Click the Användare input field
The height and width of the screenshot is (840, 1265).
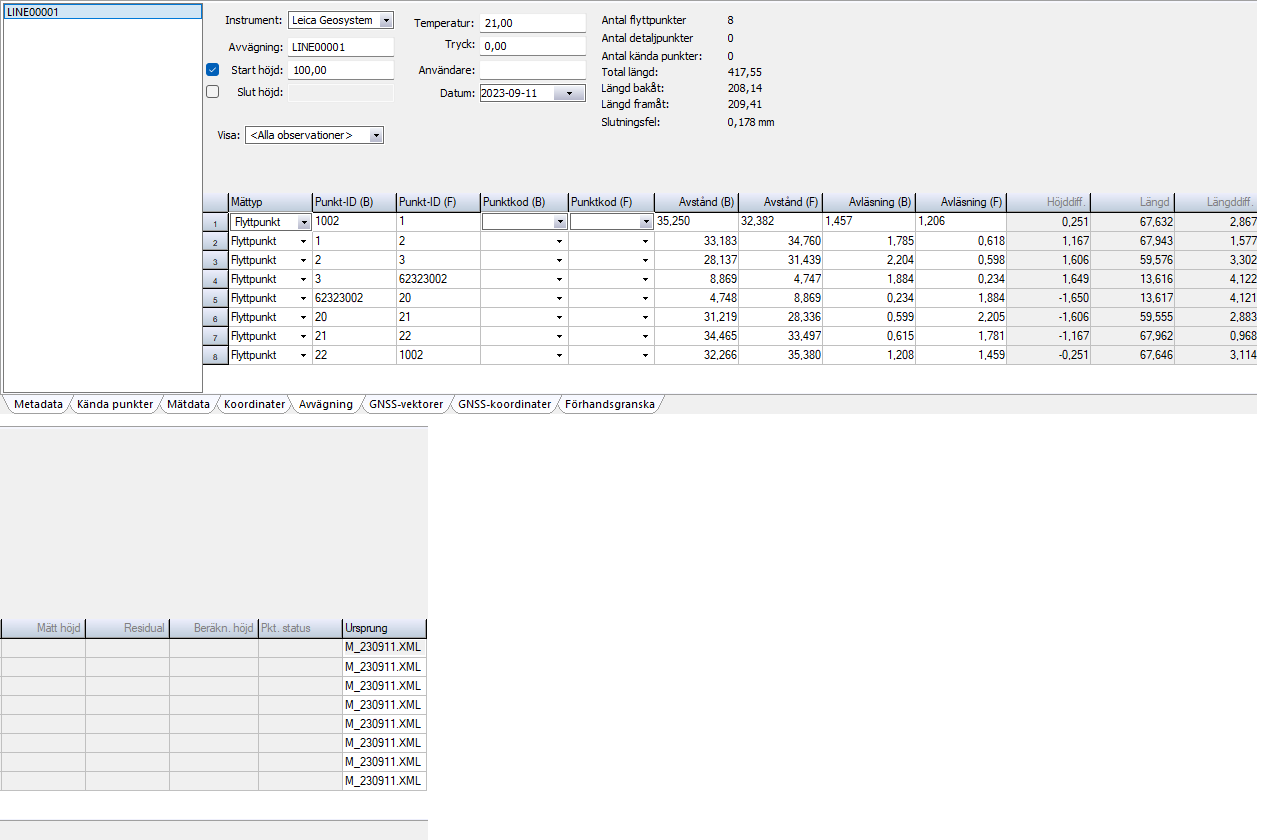532,70
